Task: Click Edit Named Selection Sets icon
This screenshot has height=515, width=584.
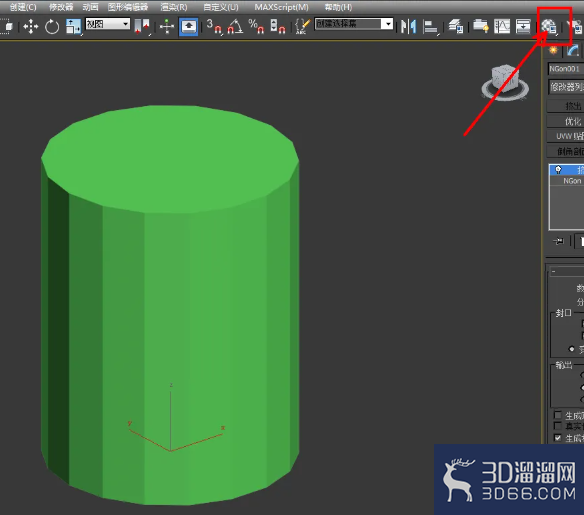Action: pos(302,26)
